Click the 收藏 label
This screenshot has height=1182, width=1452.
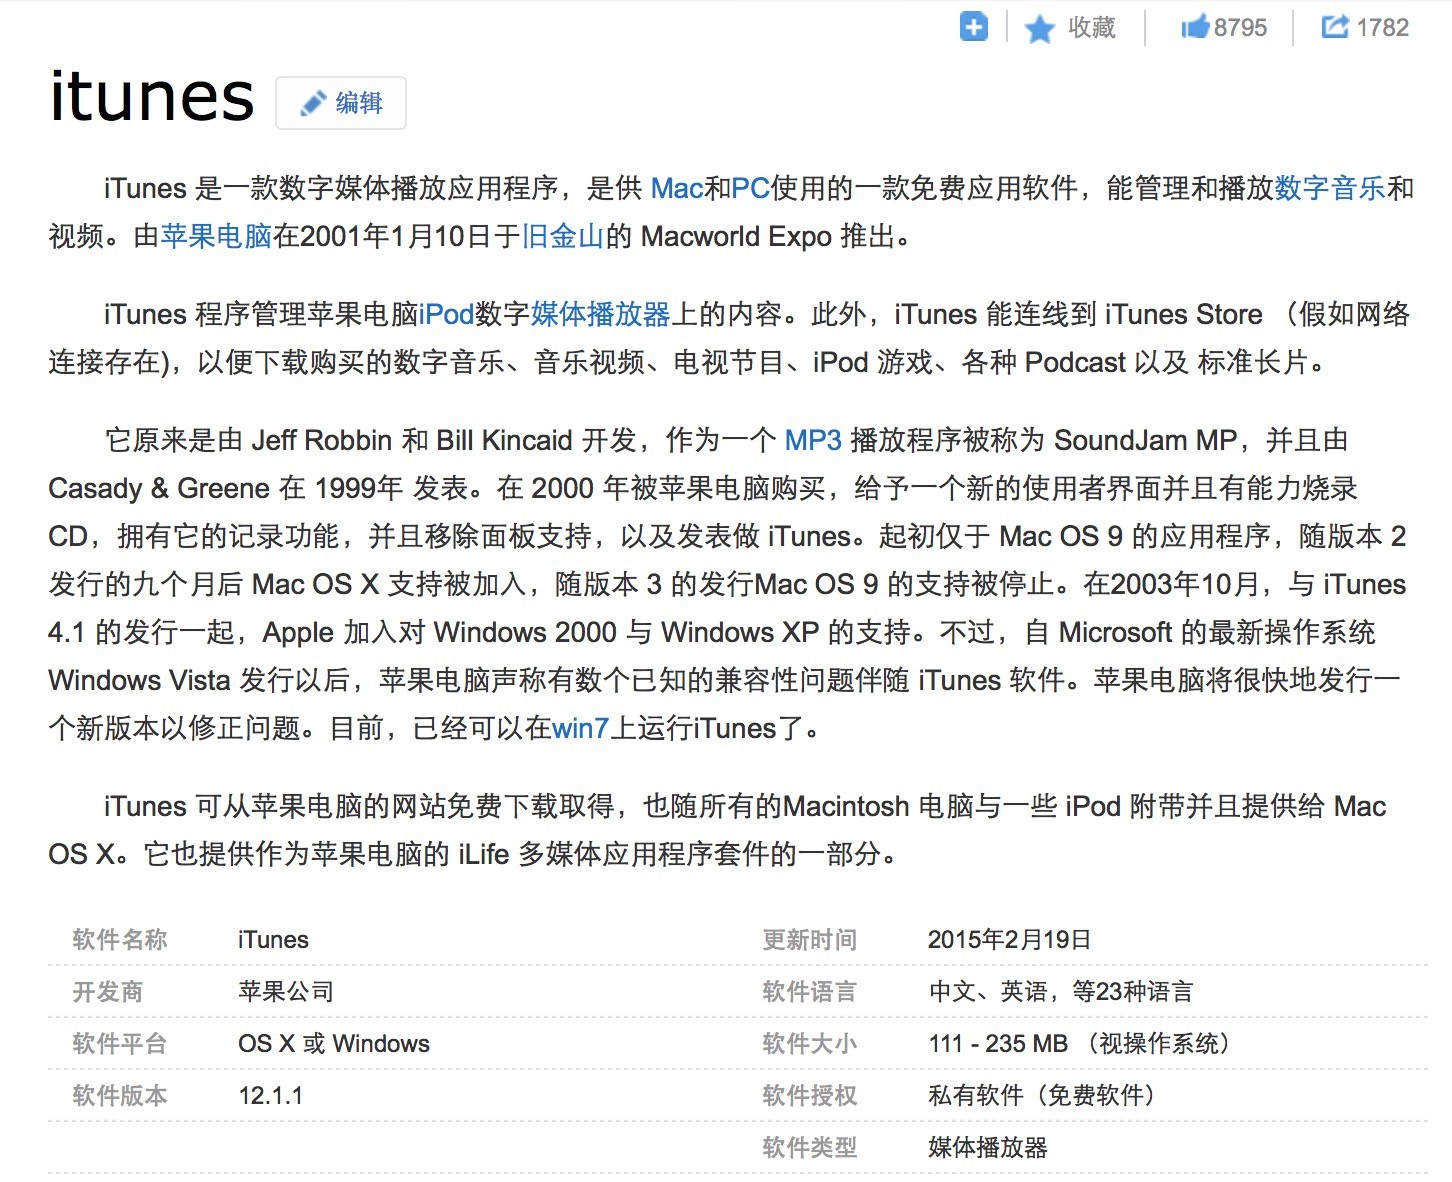pos(1091,28)
